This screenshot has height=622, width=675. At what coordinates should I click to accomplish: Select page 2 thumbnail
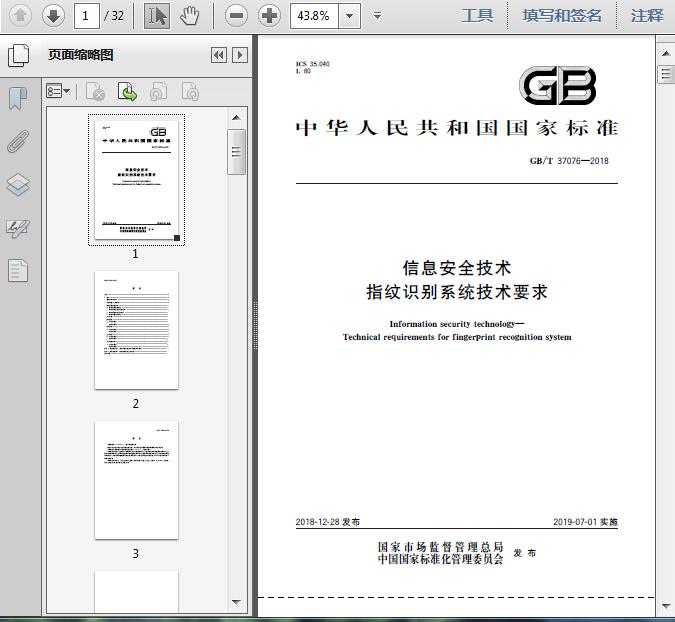(x=136, y=330)
